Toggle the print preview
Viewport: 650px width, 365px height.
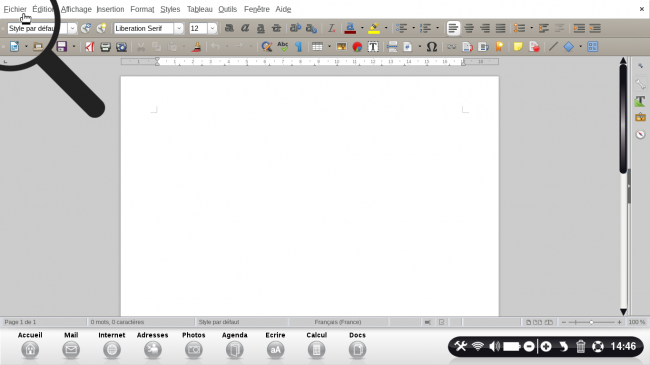tap(121, 46)
